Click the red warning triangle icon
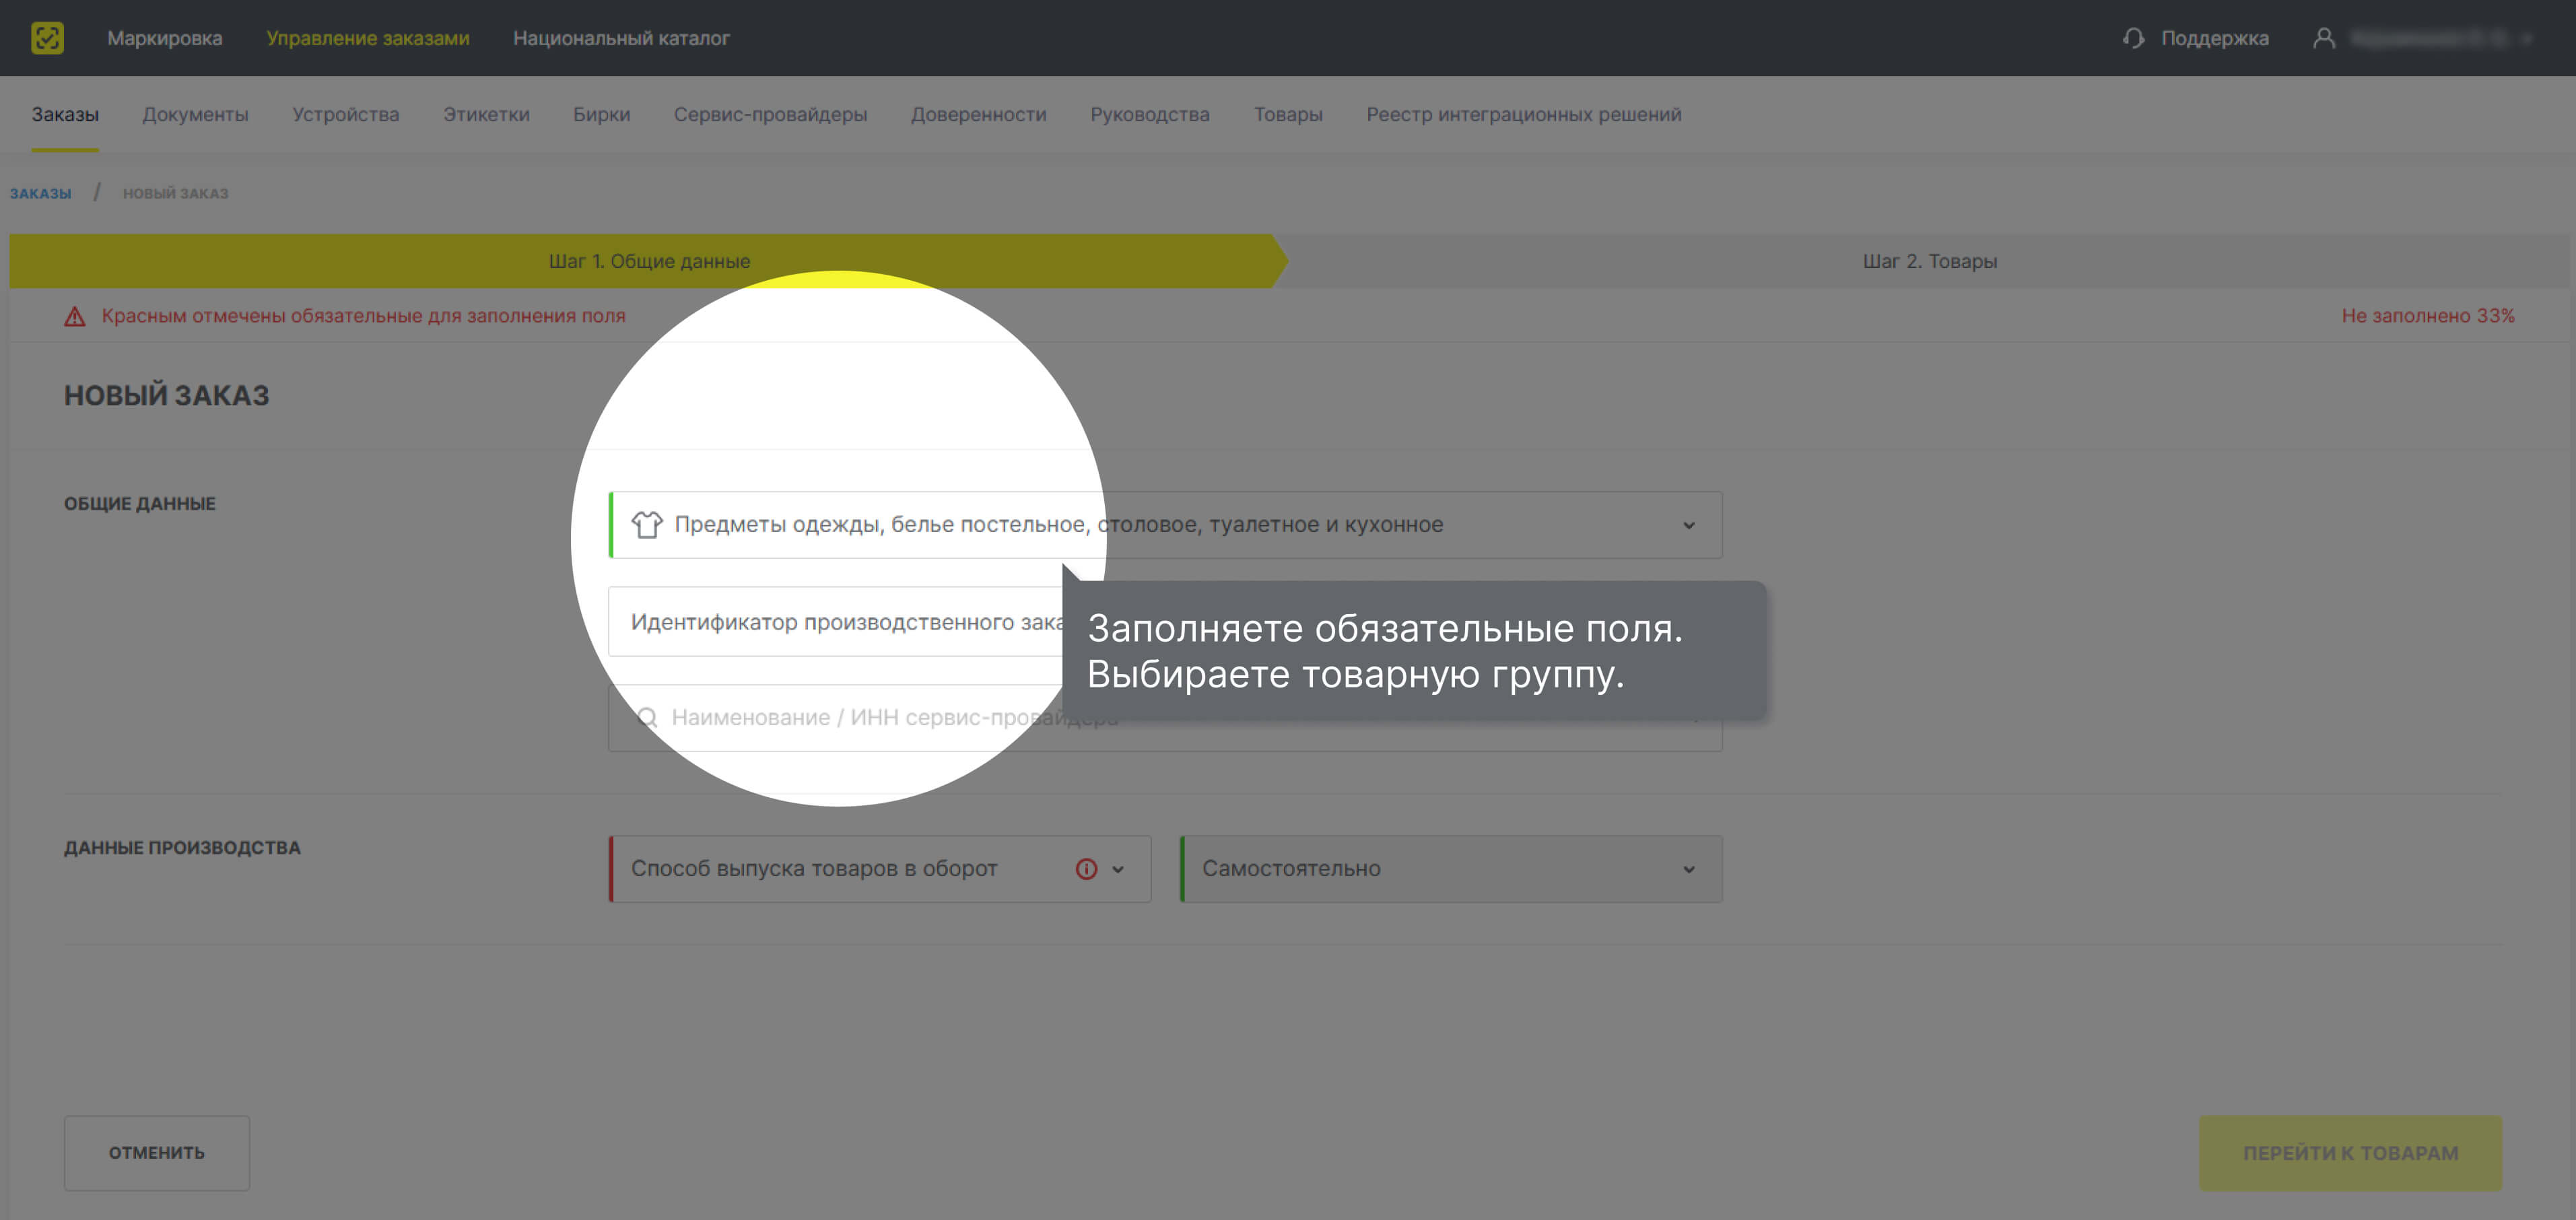This screenshot has height=1220, width=2576. click(x=75, y=316)
